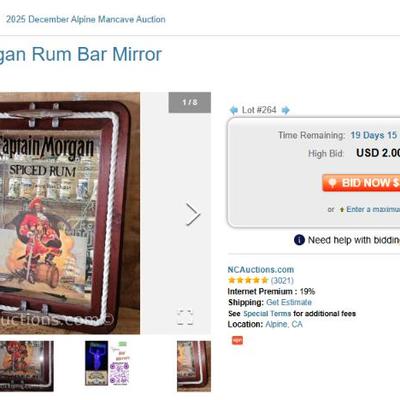Select the third thumbnail showing the frame edge
This screenshot has width=400, height=400.
[194, 366]
